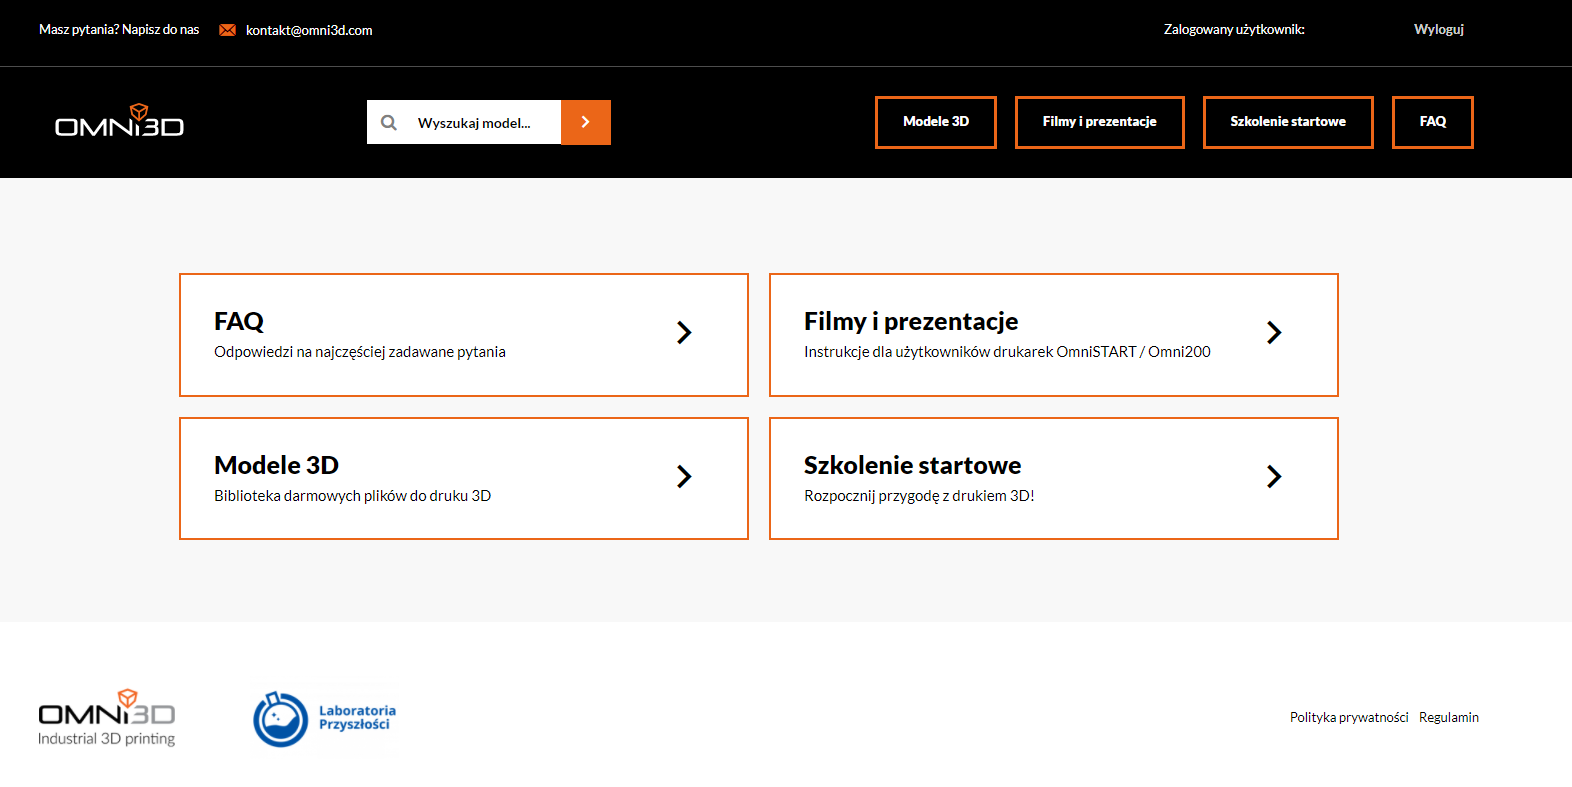Click the Filmy i prezentacje card chevron
1572x787 pixels.
[1274, 332]
